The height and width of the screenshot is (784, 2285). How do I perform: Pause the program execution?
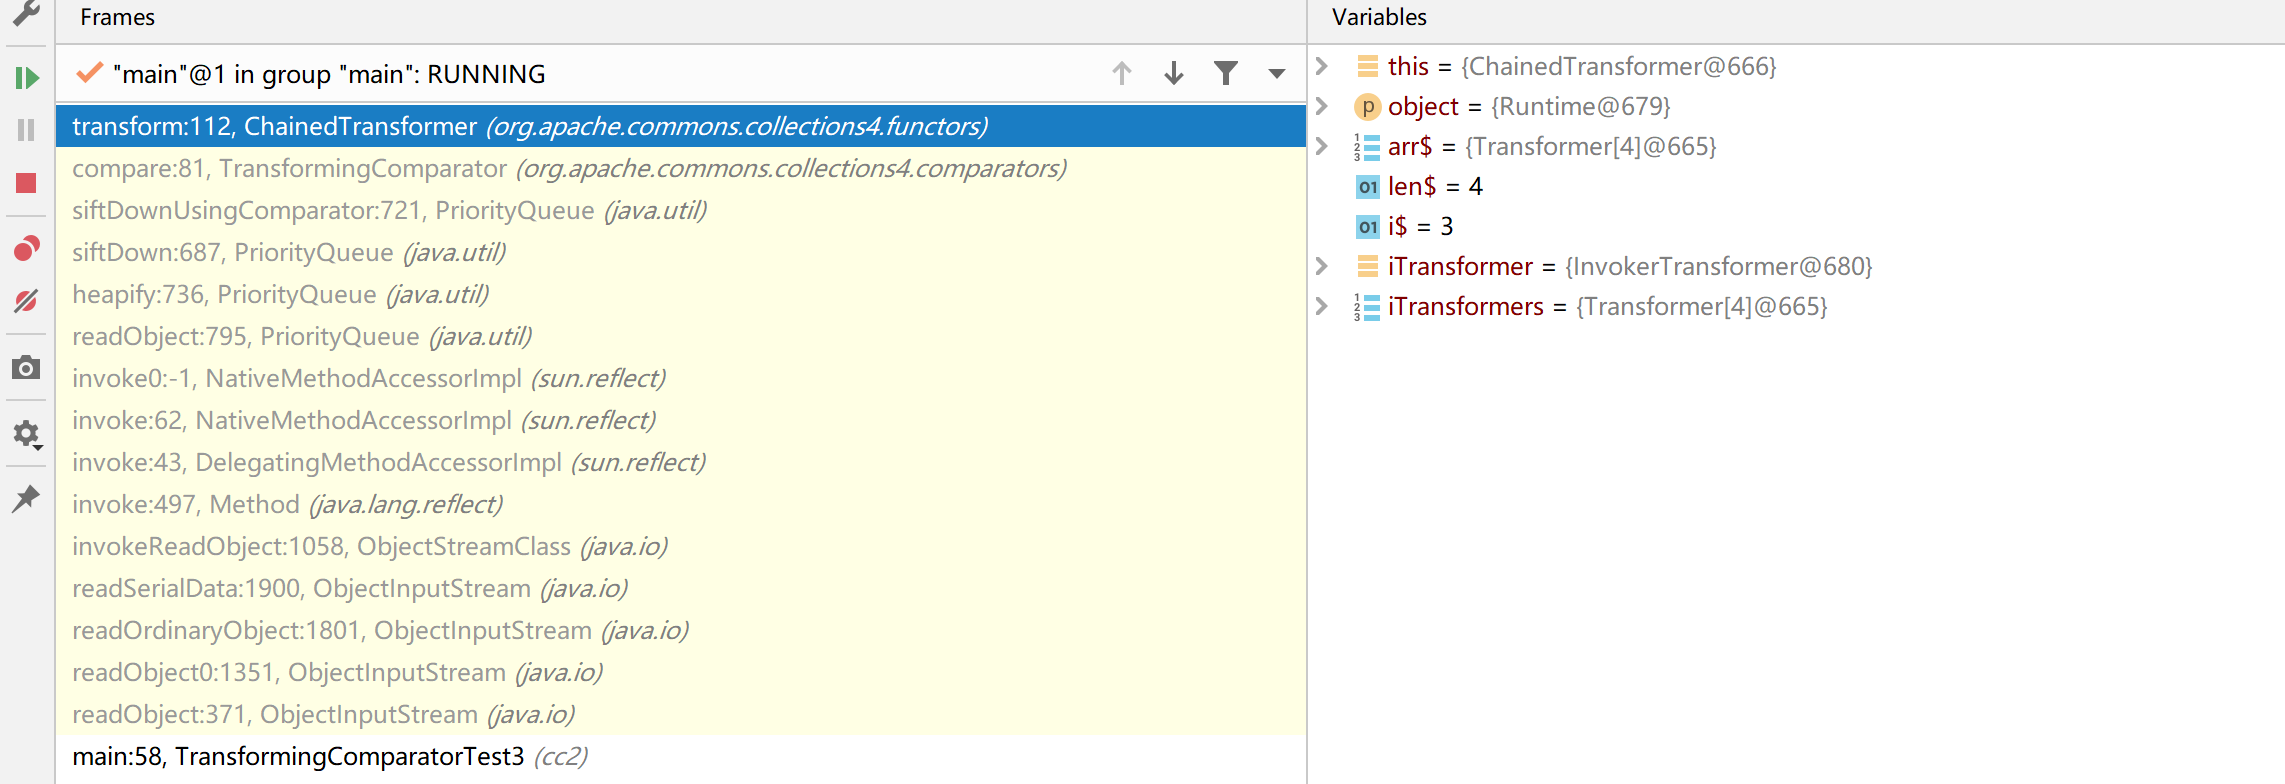[x=26, y=130]
